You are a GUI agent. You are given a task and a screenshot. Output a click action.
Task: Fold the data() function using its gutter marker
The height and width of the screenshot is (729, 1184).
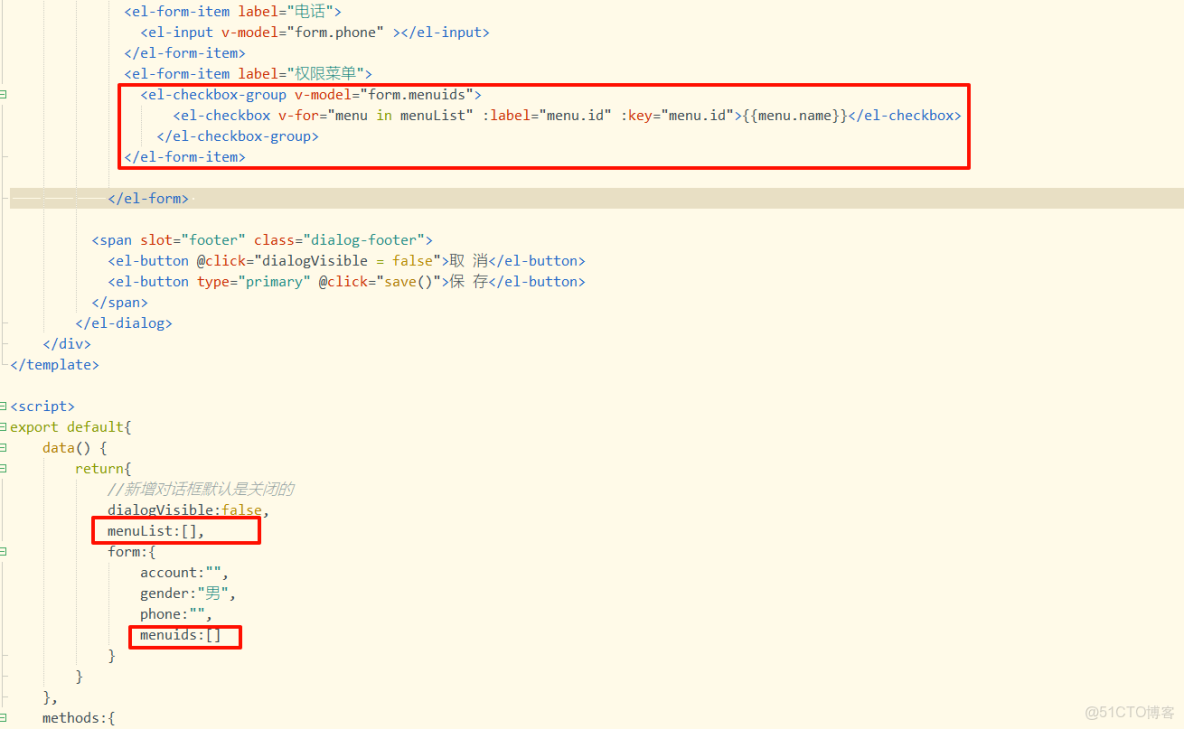click(x=5, y=447)
